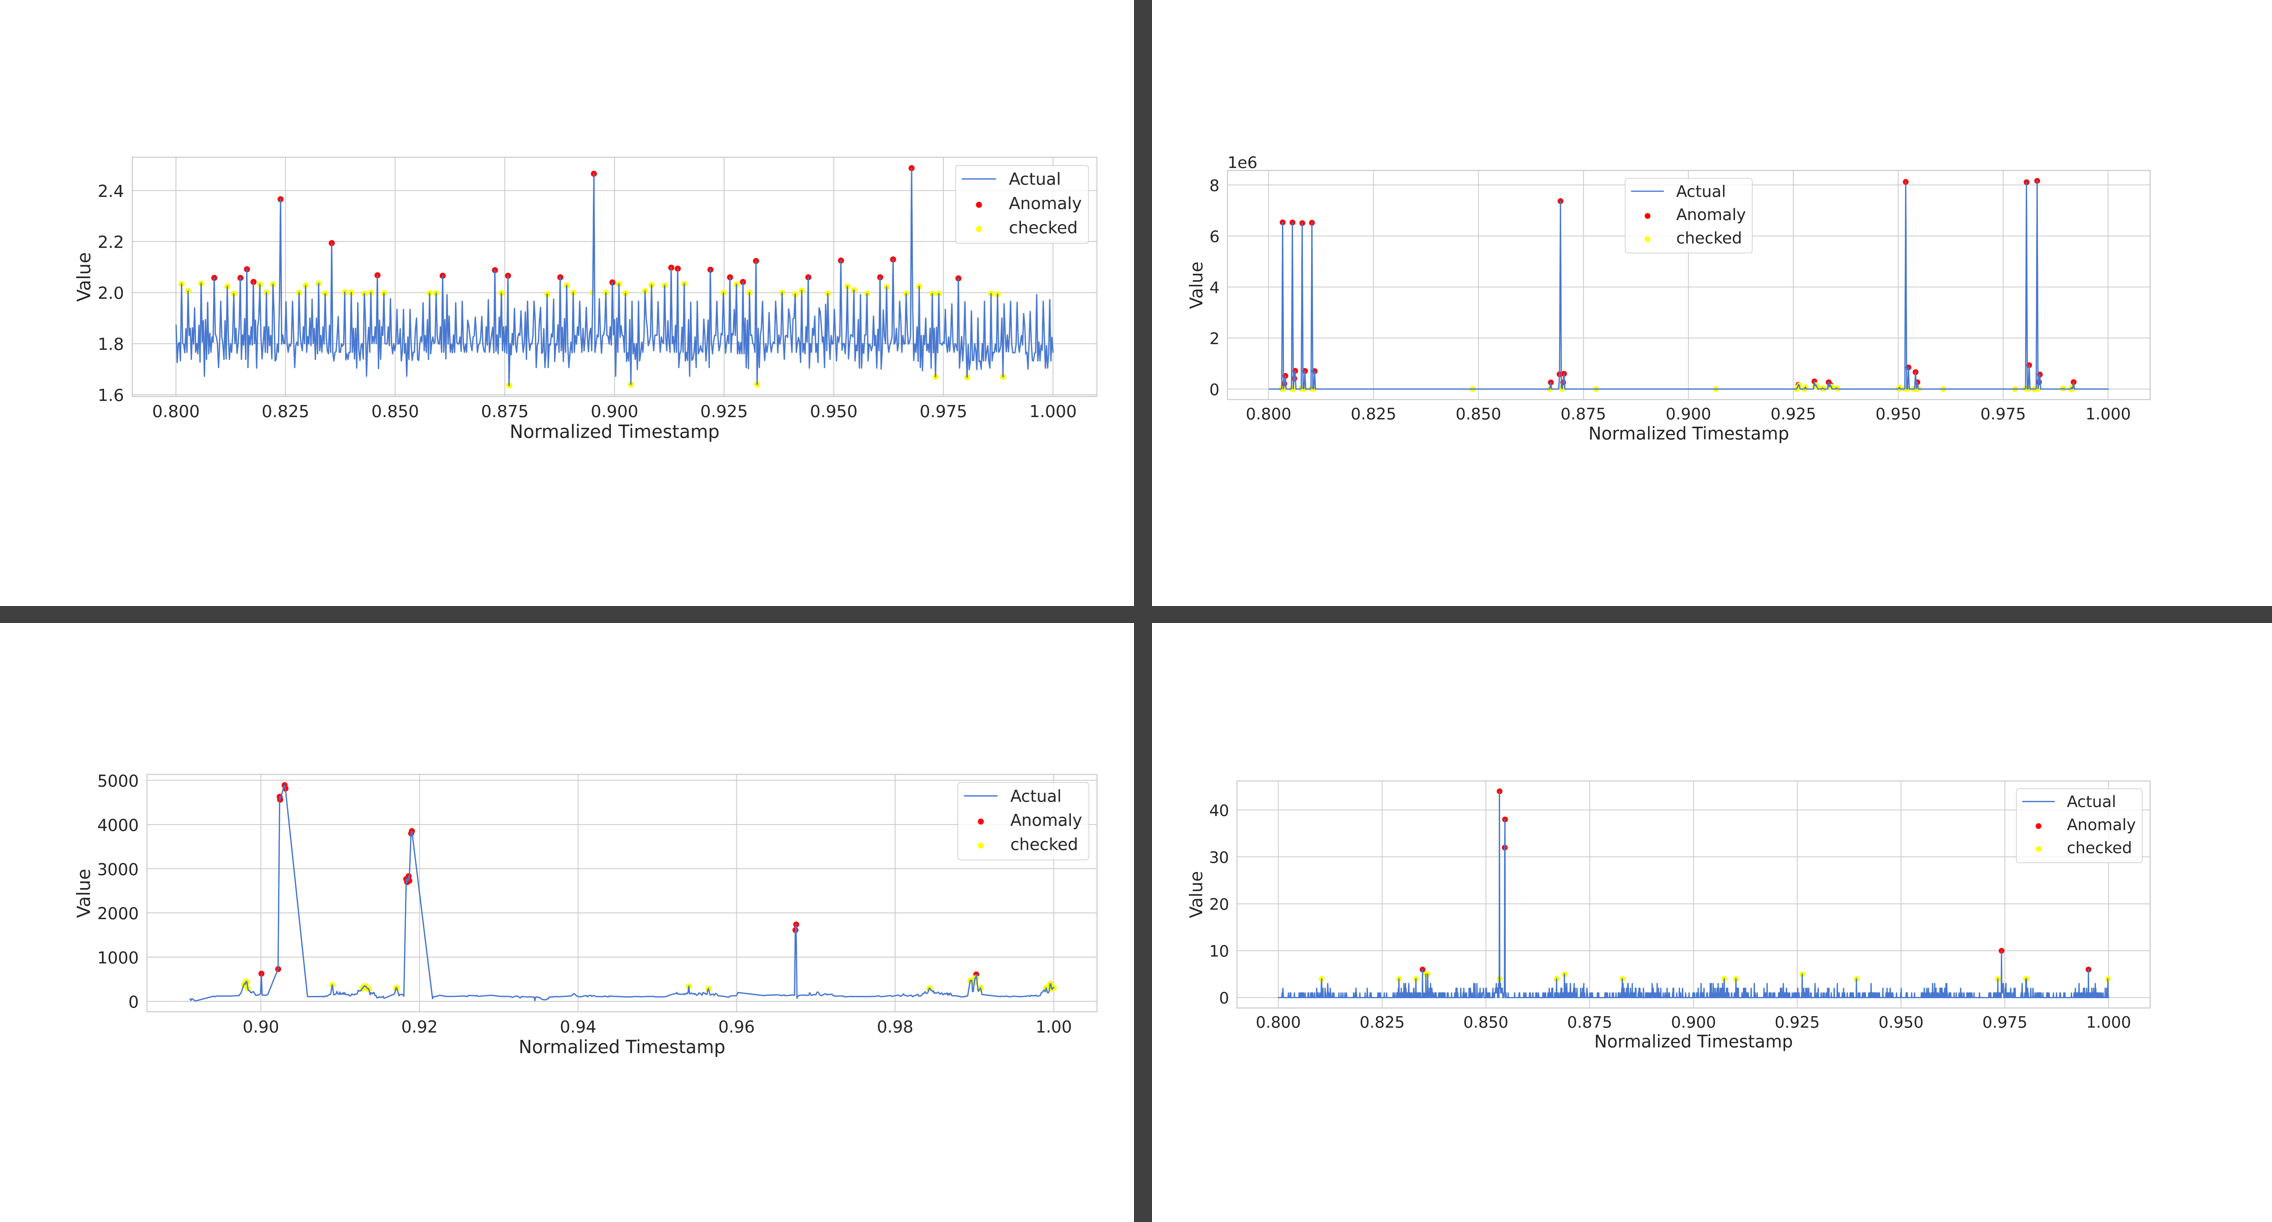Screen dimensions: 2272x1222
Task: Click the "1e6" exponent label above the y-axis
Action: pyautogui.click(x=1241, y=163)
